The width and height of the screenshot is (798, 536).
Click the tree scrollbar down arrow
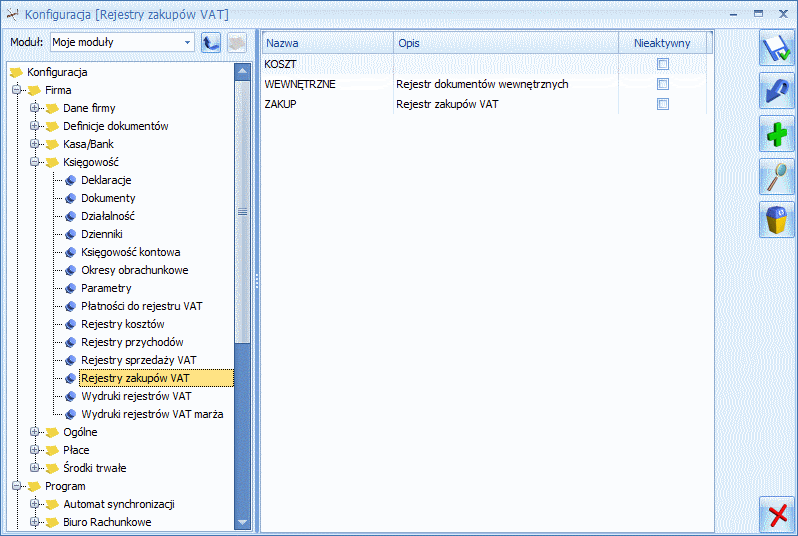tap(242, 522)
